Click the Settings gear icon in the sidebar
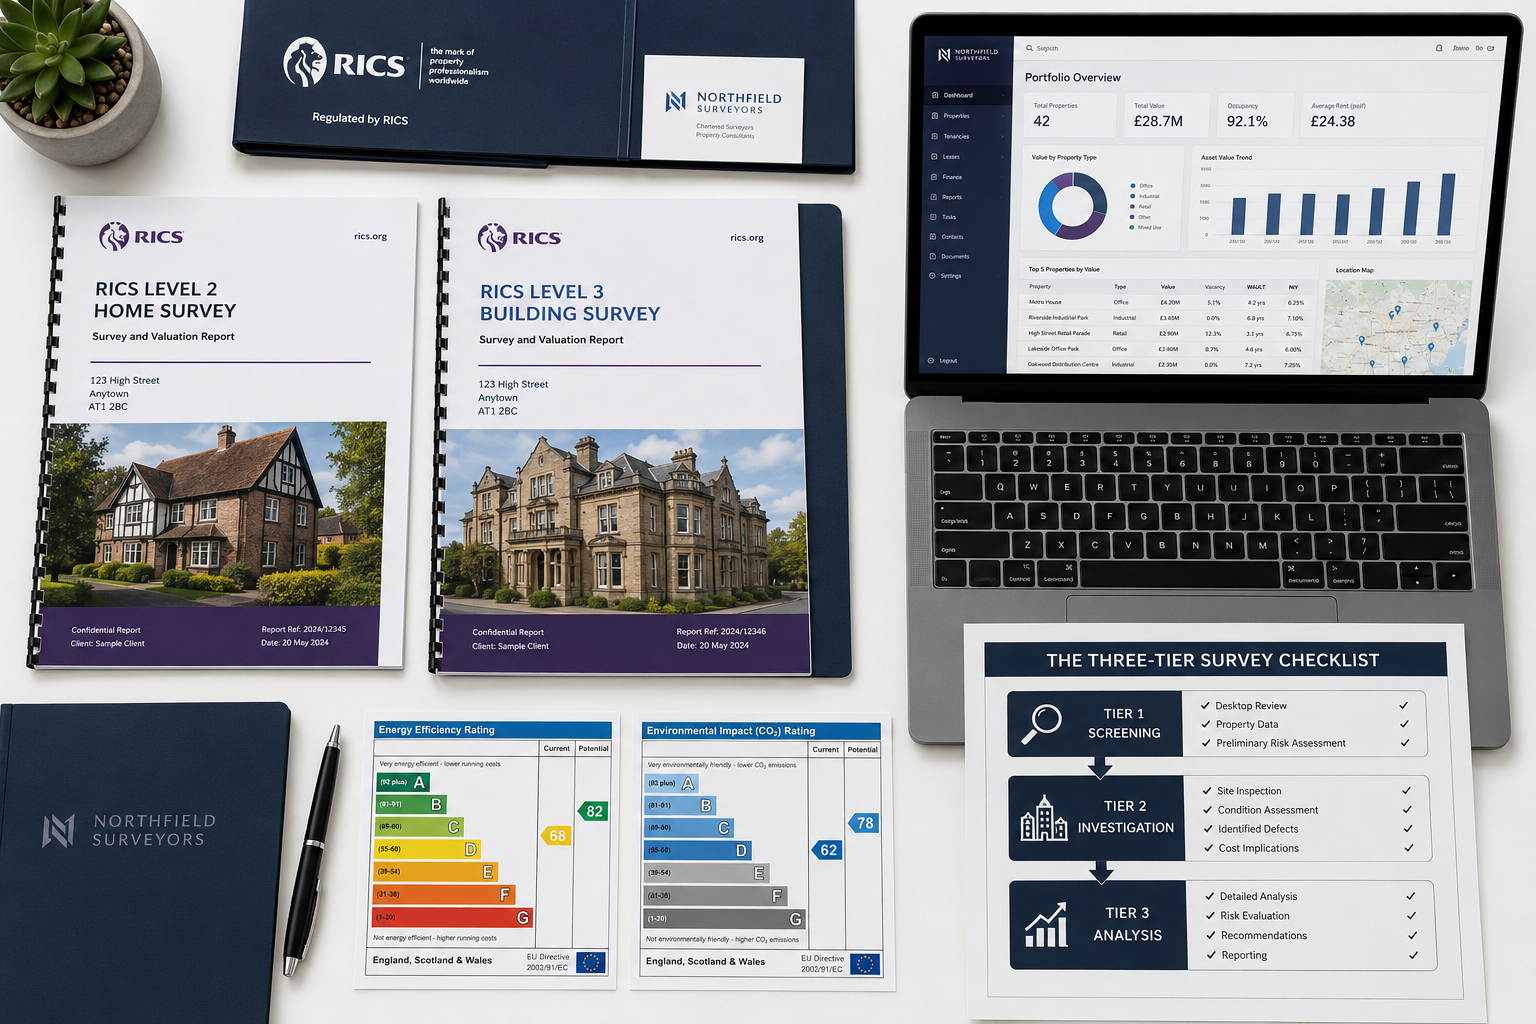 [933, 276]
